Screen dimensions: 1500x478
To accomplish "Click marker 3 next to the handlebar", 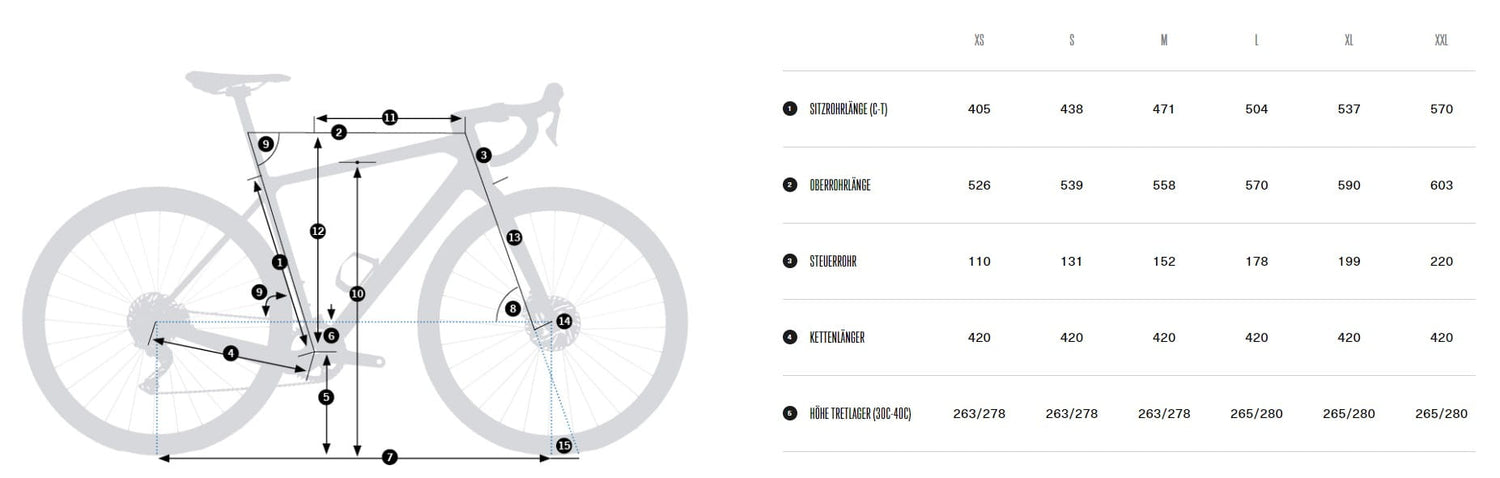I will [x=484, y=155].
